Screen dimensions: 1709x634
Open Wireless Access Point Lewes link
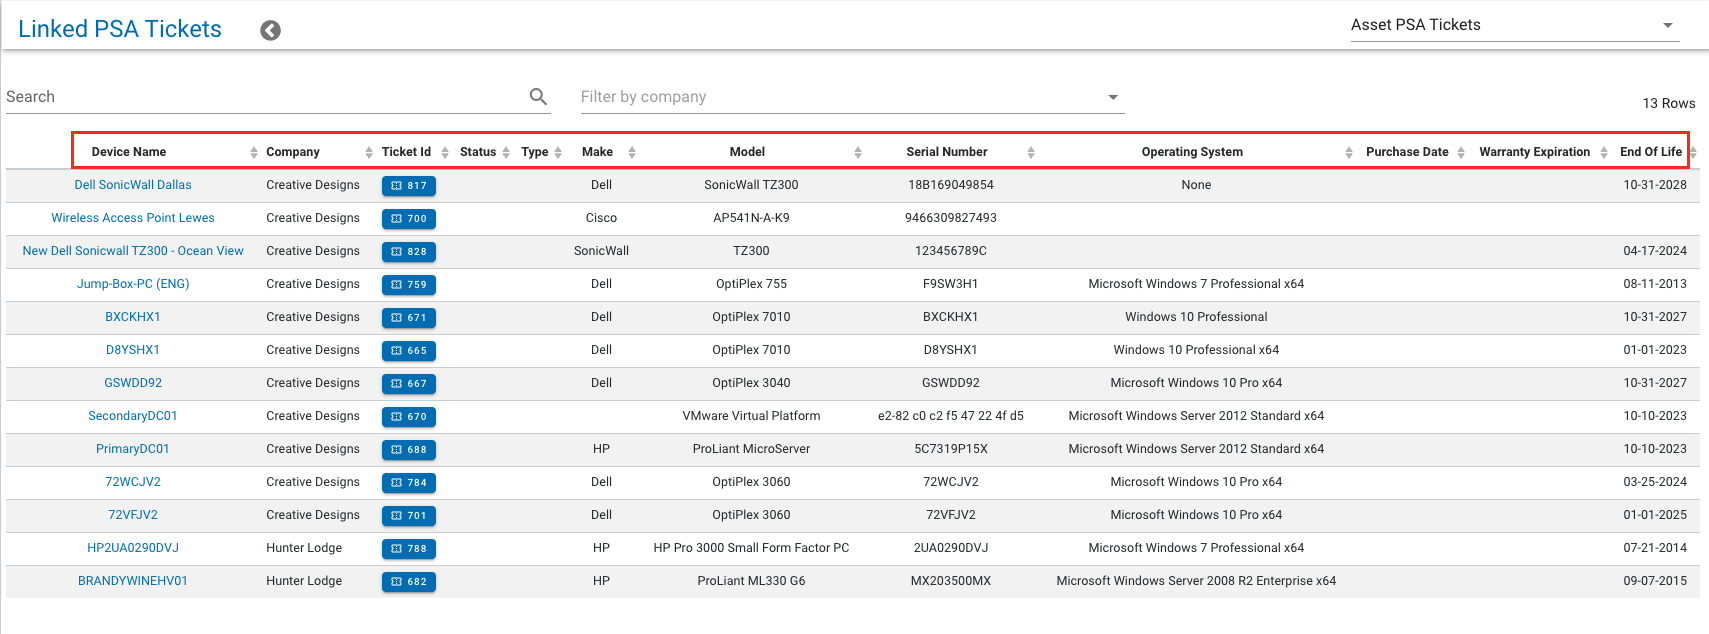pyautogui.click(x=133, y=218)
